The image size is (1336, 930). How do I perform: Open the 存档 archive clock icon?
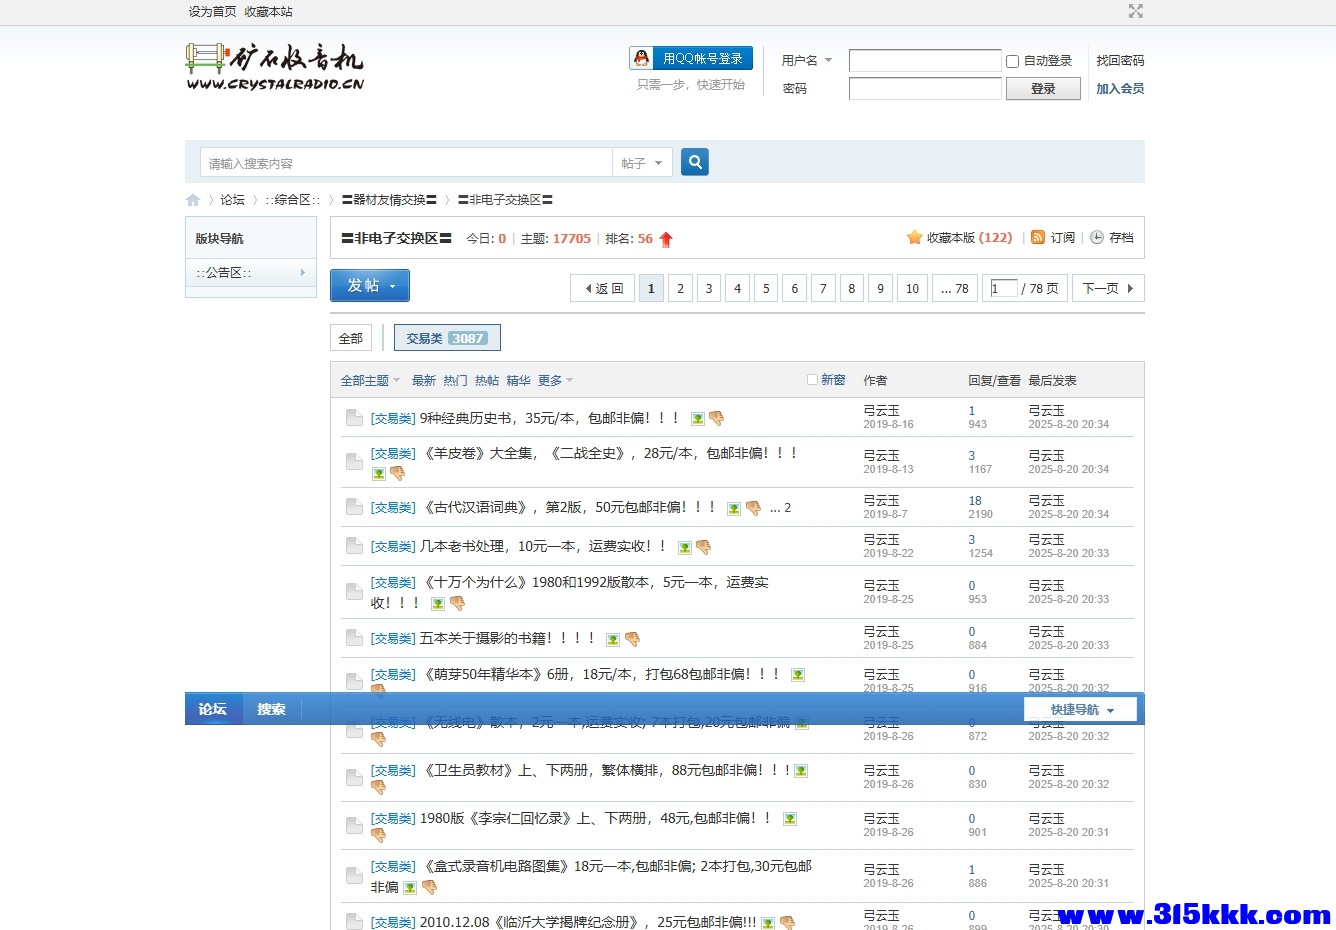tap(1097, 237)
